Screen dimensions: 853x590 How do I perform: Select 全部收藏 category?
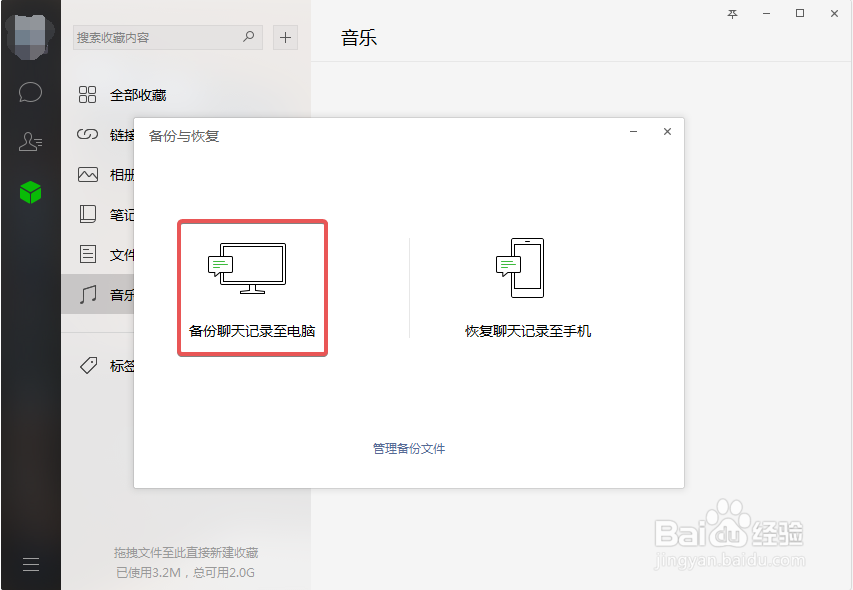tap(138, 95)
